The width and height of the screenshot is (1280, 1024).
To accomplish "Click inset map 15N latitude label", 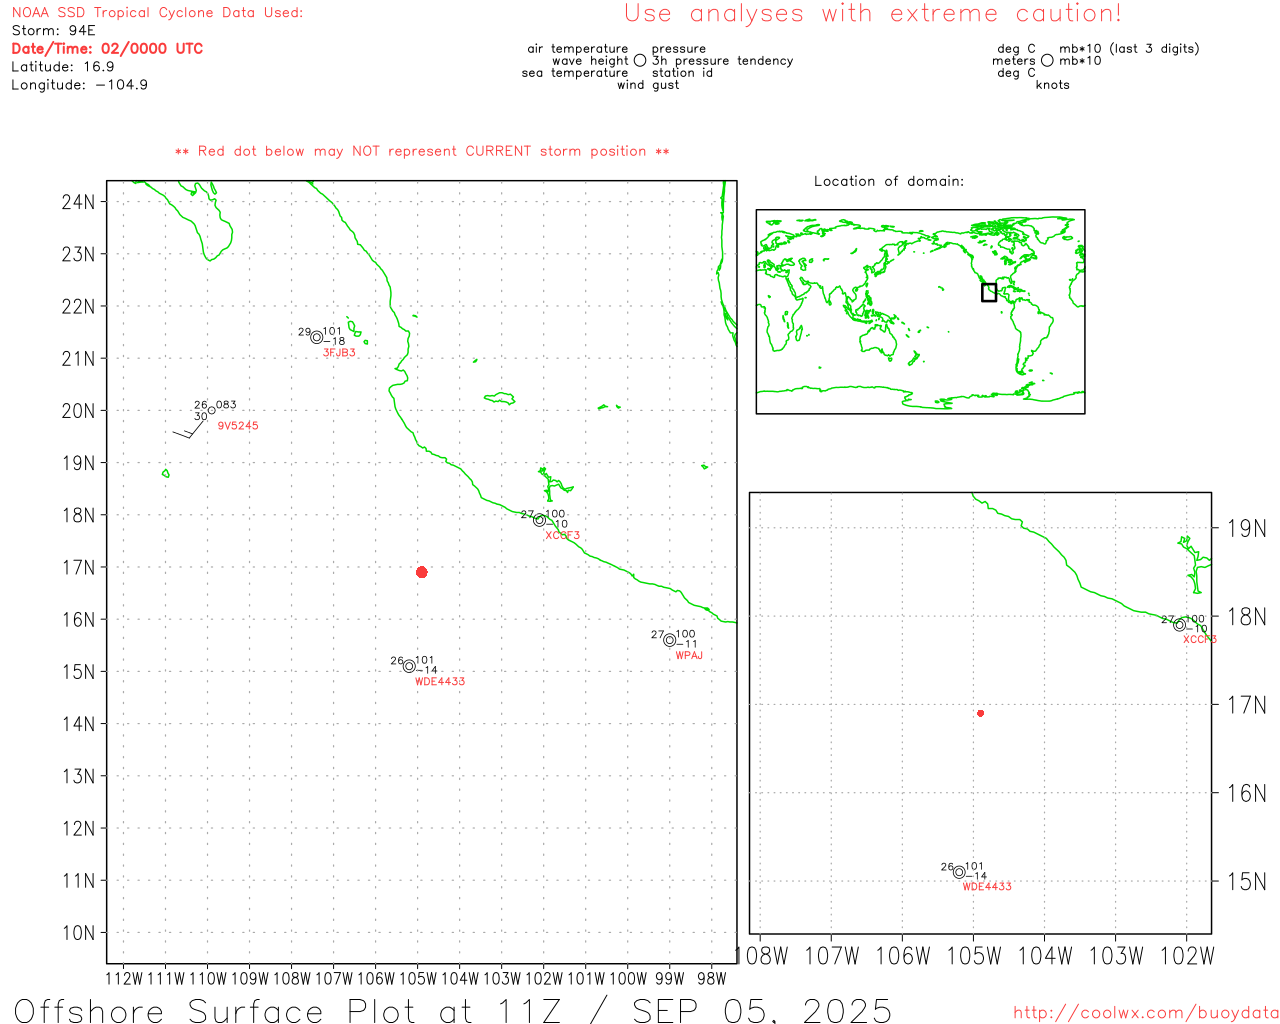I will tap(1247, 882).
